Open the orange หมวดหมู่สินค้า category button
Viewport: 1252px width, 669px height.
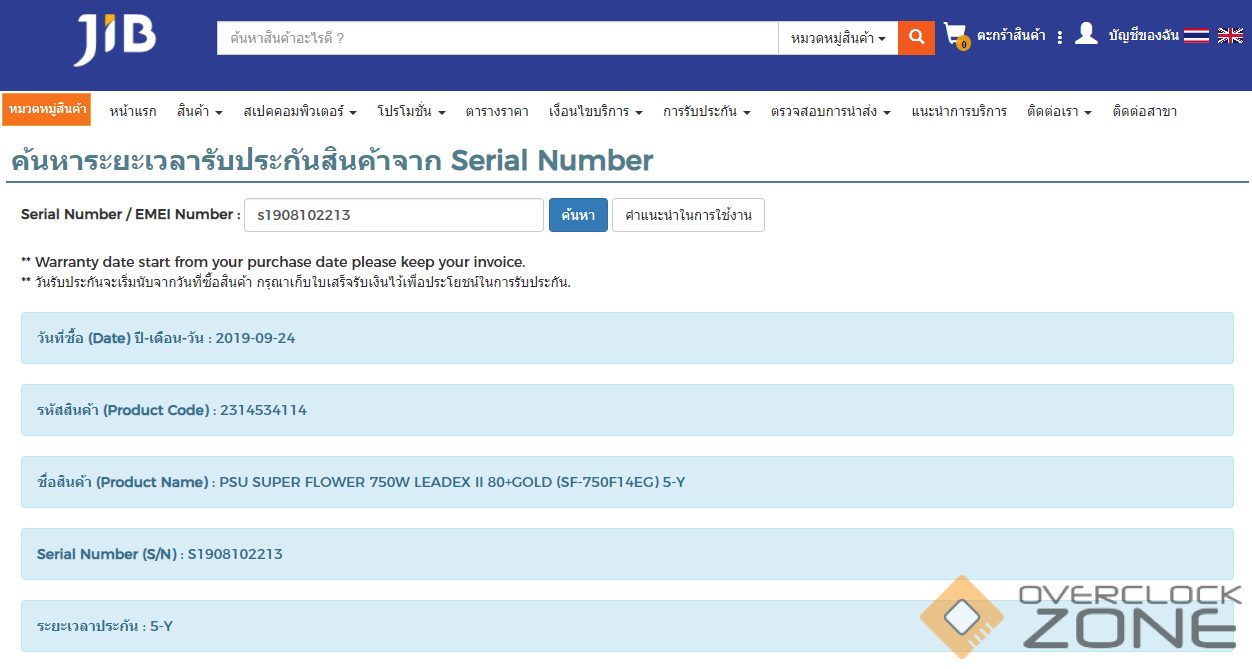(46, 109)
